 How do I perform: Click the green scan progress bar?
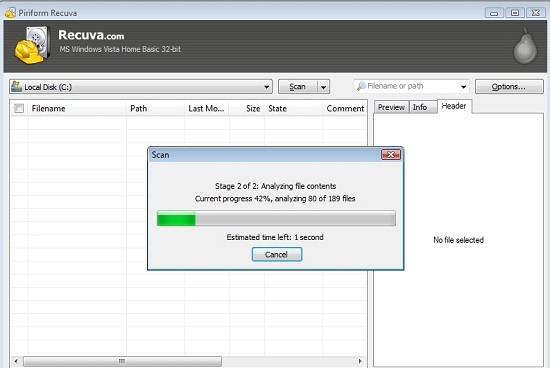[x=276, y=218]
